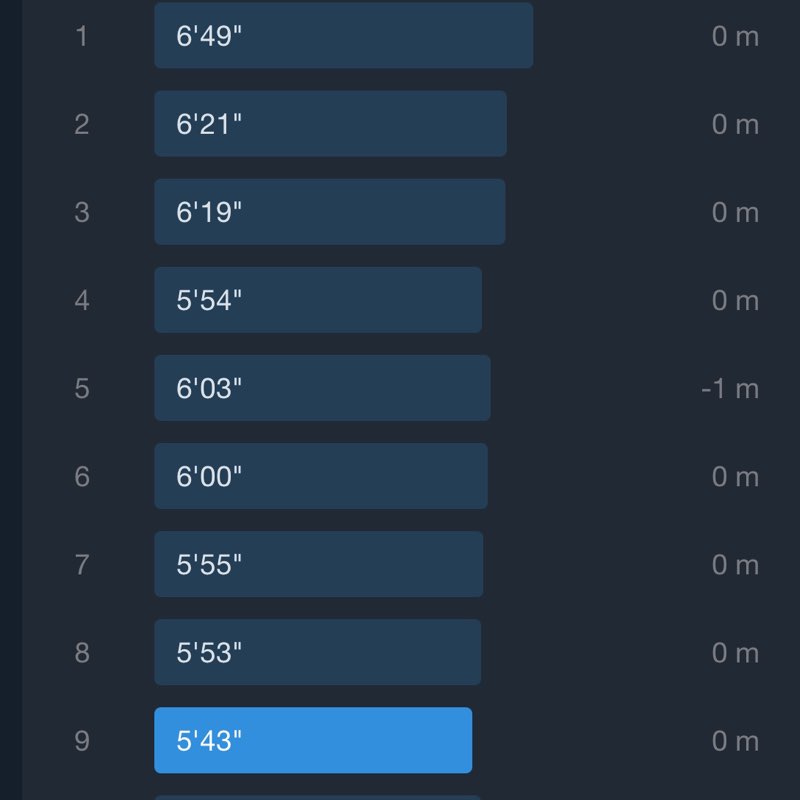Click the -1 m elevation value
800x800 pixels.
coord(730,389)
